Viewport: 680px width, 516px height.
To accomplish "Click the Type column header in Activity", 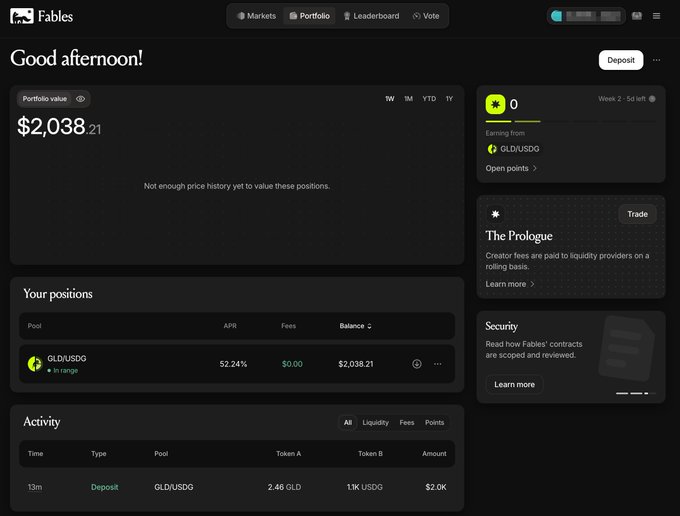I will click(x=98, y=454).
